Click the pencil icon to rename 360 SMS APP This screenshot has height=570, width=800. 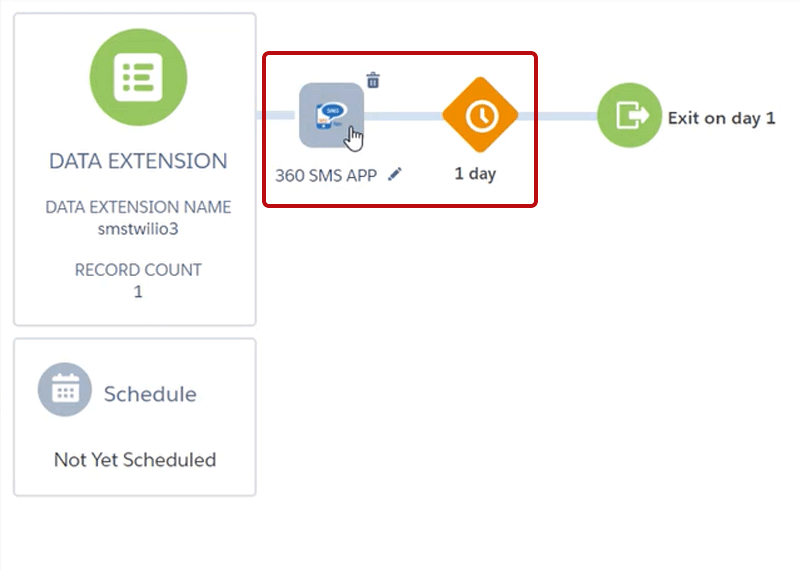395,174
